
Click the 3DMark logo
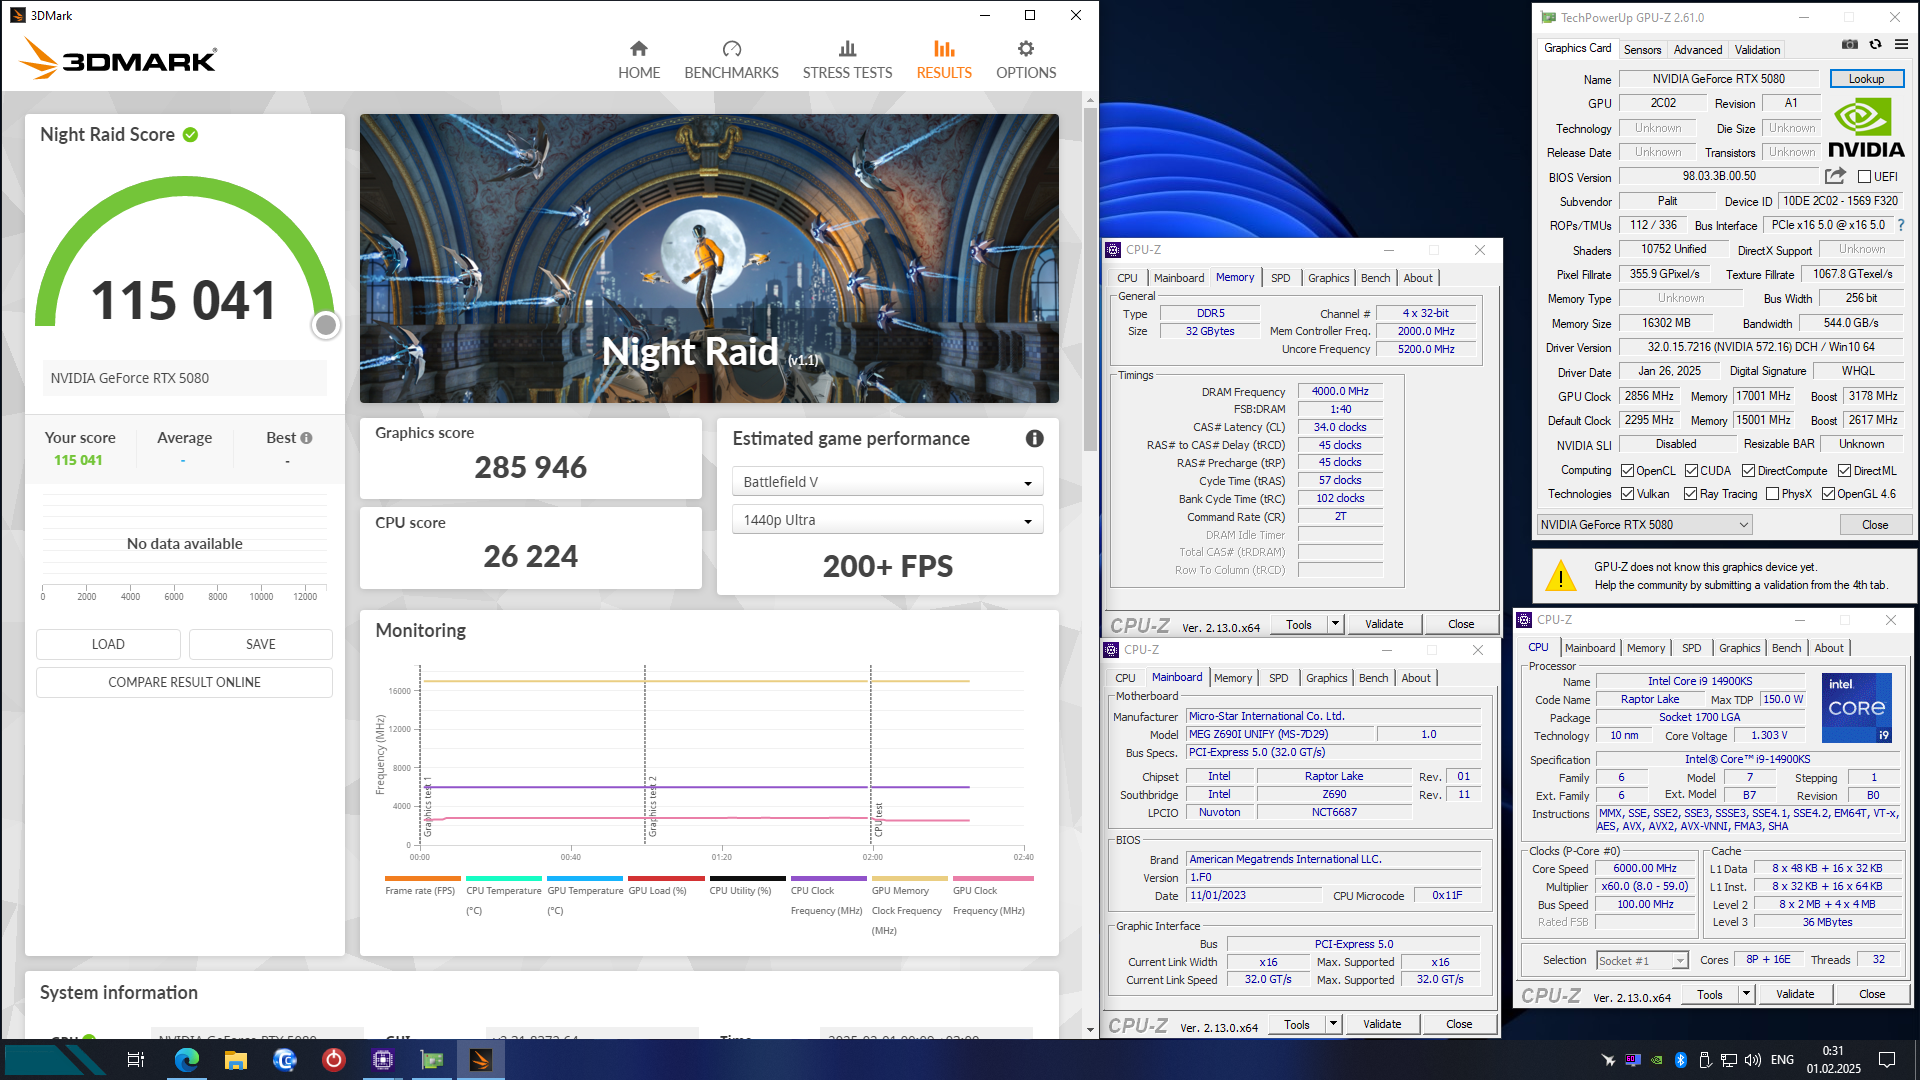pyautogui.click(x=118, y=59)
